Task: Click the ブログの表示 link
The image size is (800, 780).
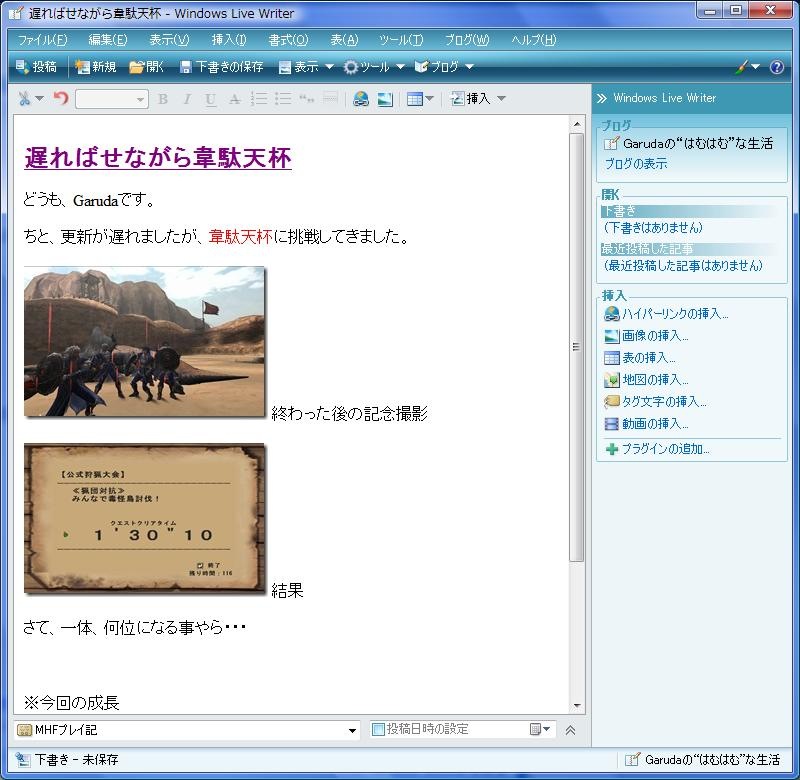Action: tap(635, 164)
